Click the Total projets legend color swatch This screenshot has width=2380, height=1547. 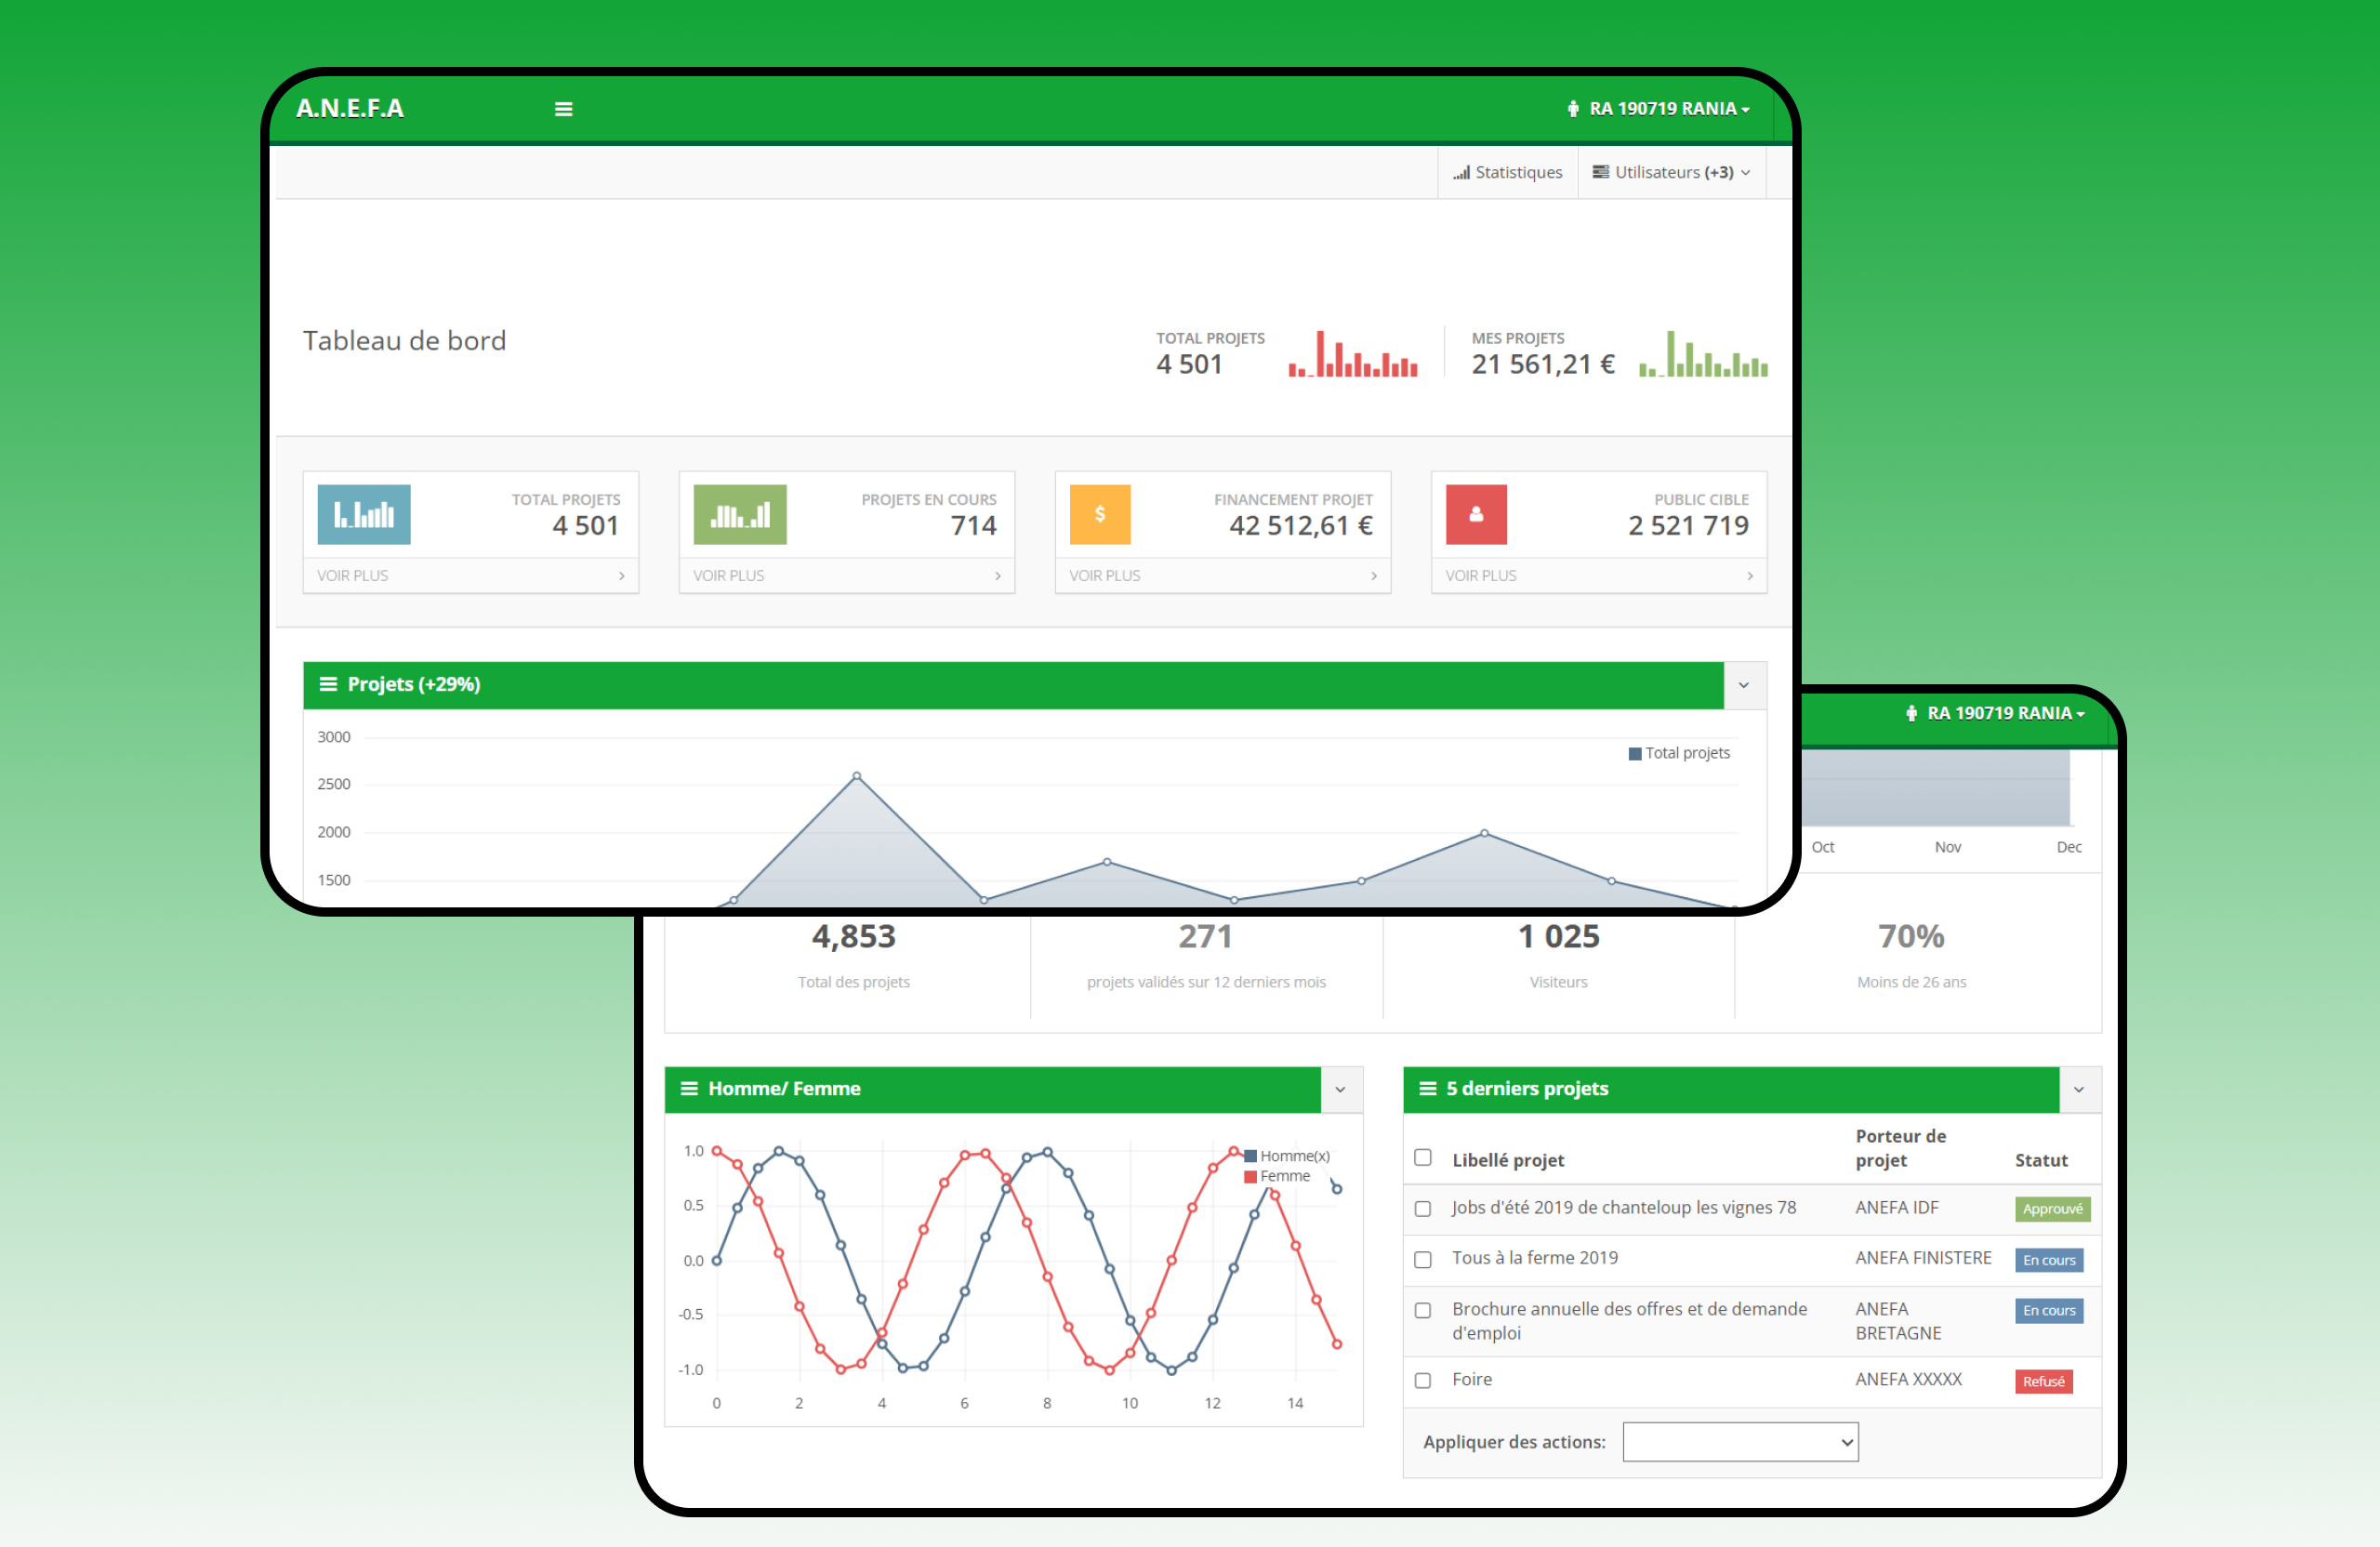coord(1634,754)
